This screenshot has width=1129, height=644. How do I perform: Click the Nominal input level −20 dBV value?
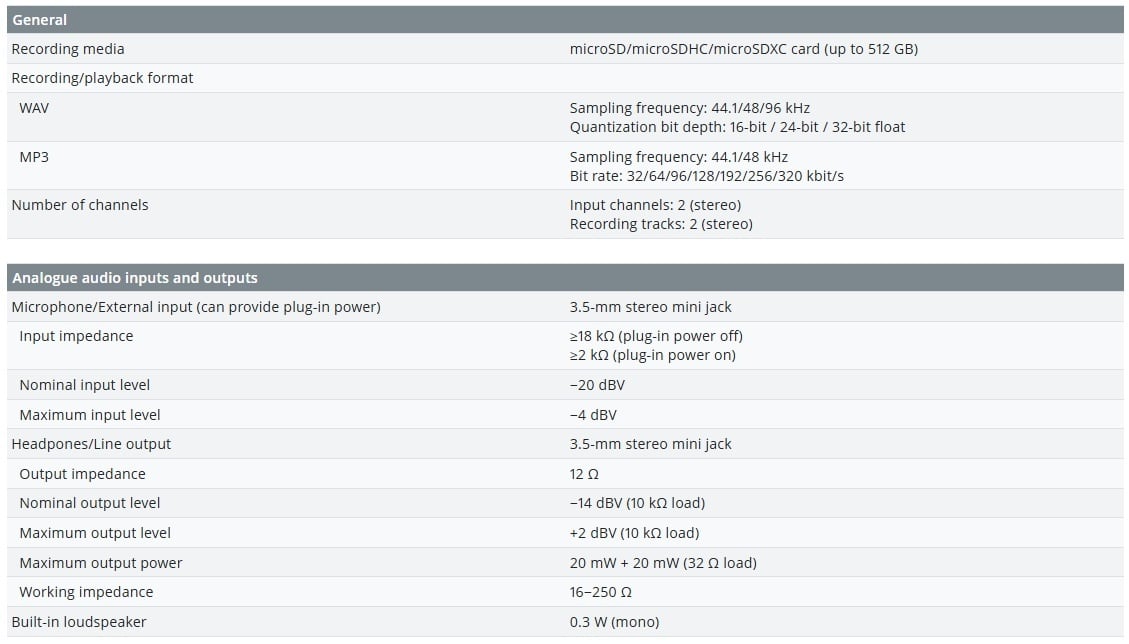tap(597, 385)
